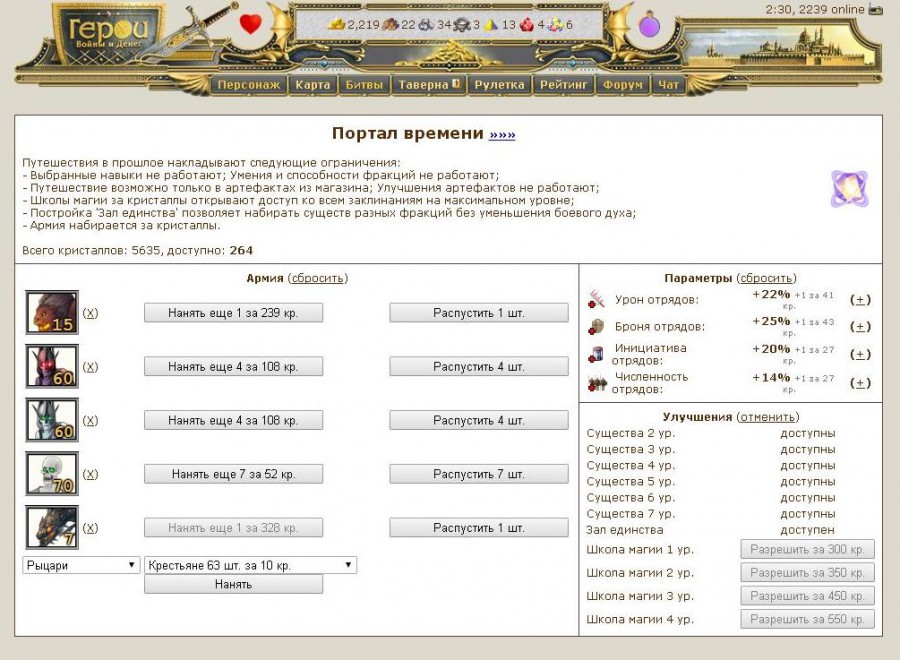Click the squad damage parameter icon
This screenshot has width=900, height=660.
pyautogui.click(x=597, y=298)
